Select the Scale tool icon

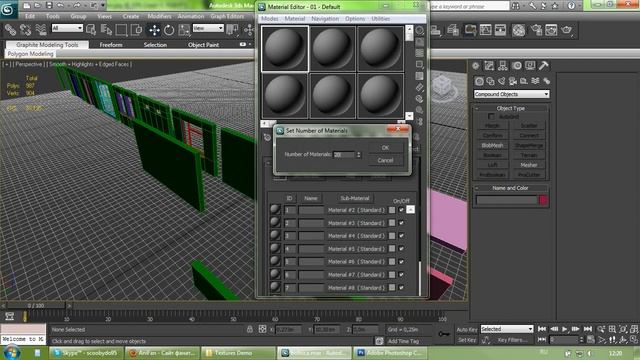pyautogui.click(x=184, y=30)
